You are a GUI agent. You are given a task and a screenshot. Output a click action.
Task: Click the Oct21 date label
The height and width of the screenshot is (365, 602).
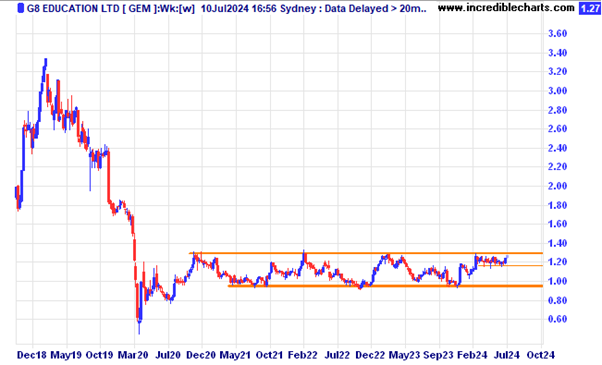coord(269,355)
